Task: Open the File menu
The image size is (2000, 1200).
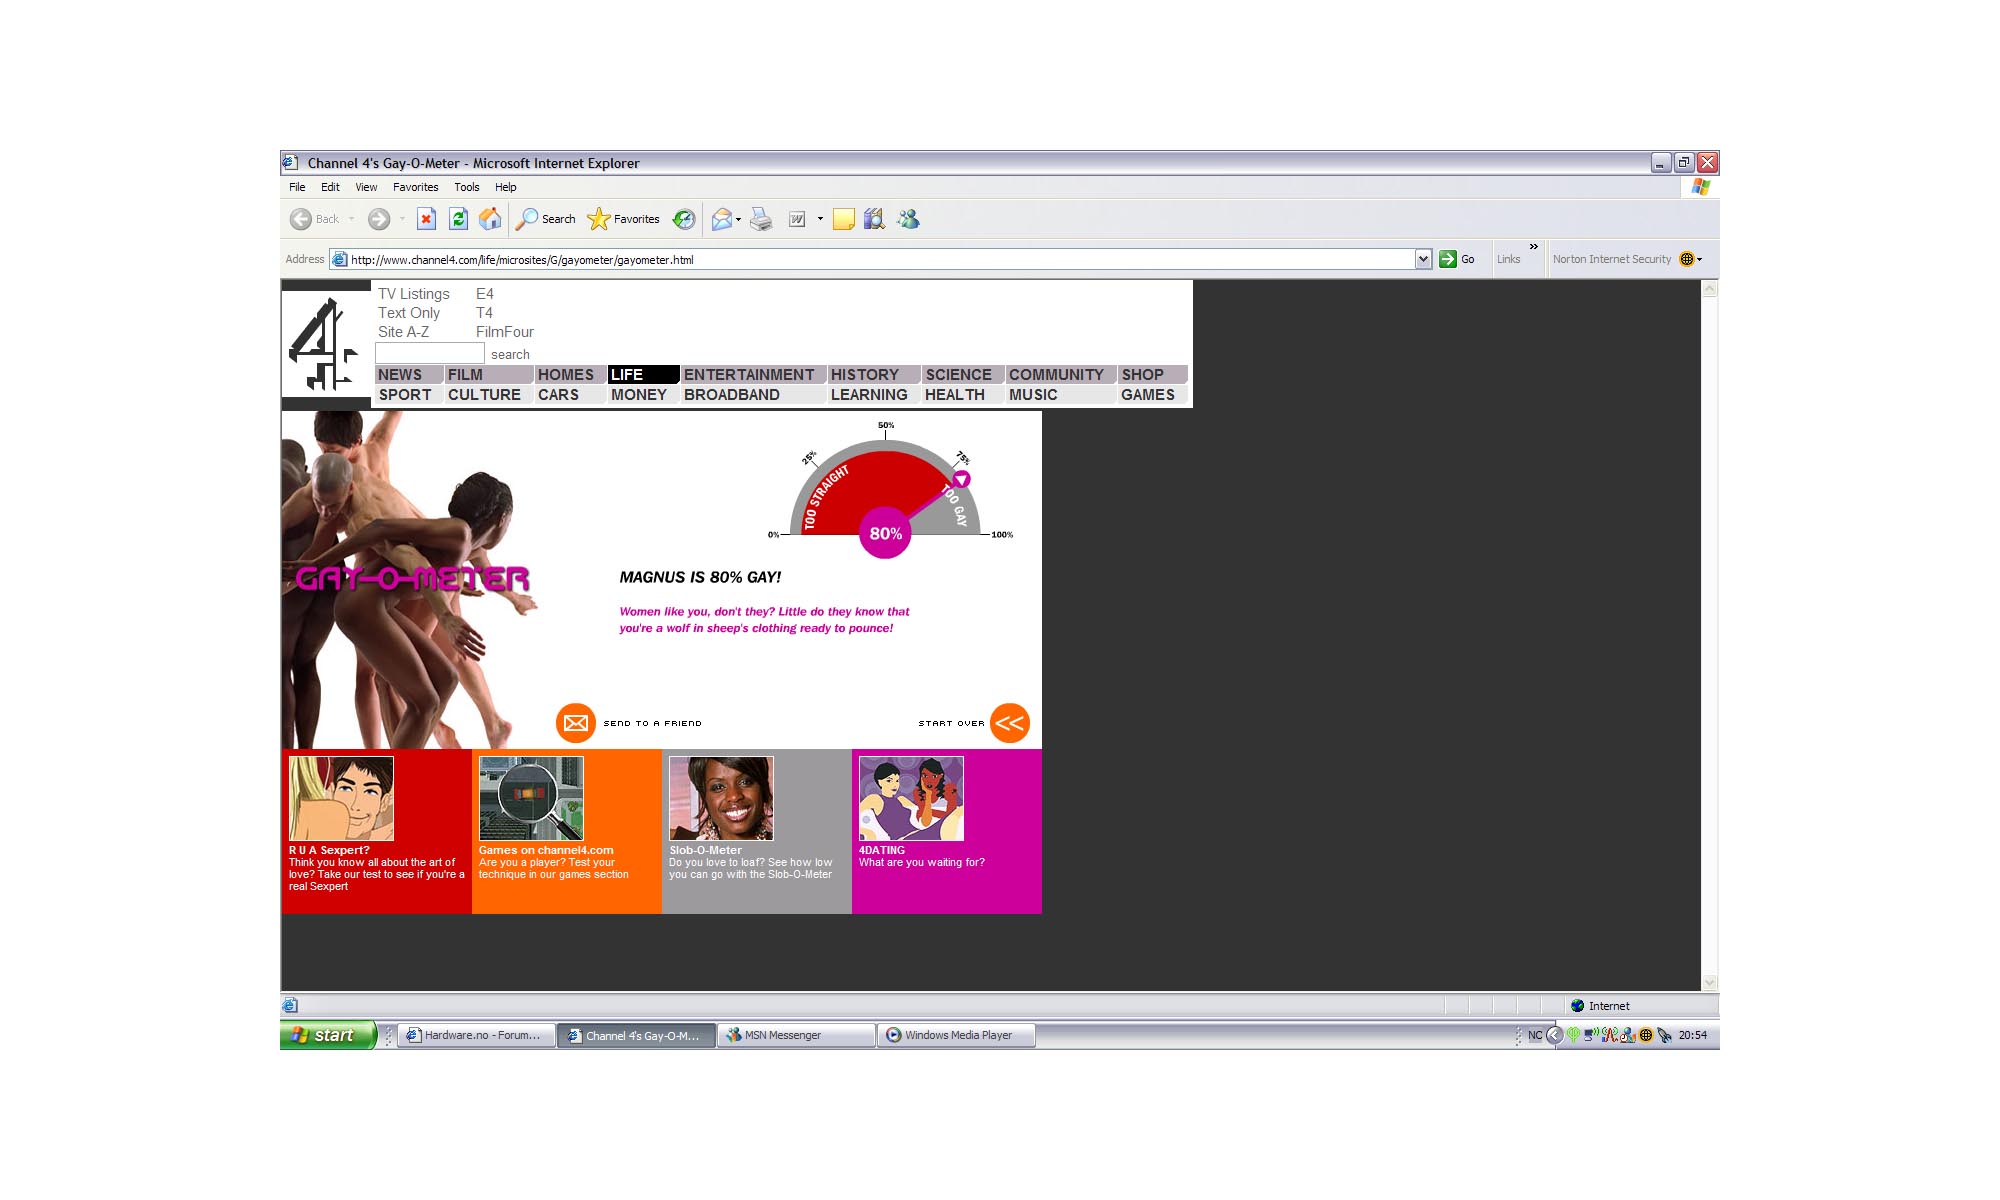Action: [297, 187]
